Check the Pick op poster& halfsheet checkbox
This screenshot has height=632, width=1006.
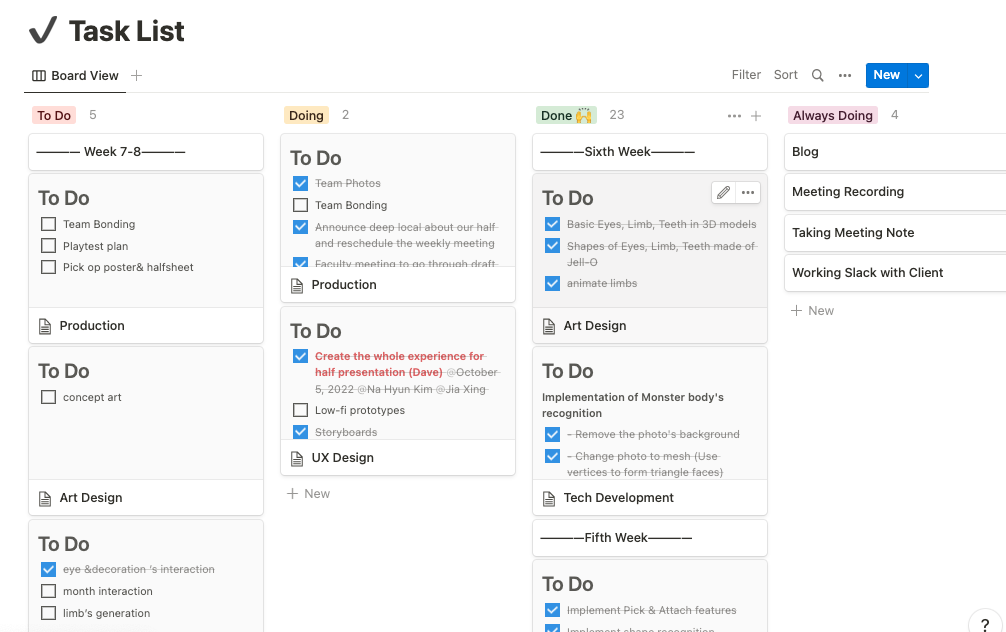tap(48, 267)
